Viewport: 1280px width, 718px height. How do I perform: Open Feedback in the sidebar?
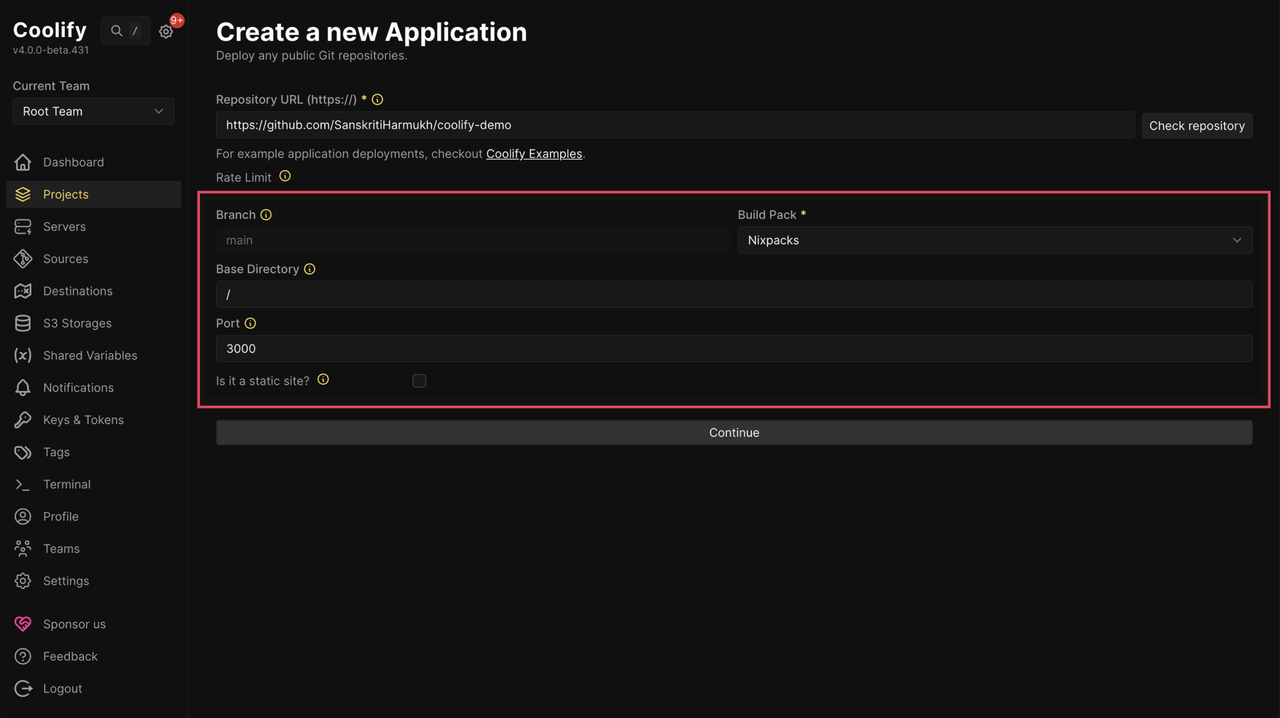click(94, 656)
